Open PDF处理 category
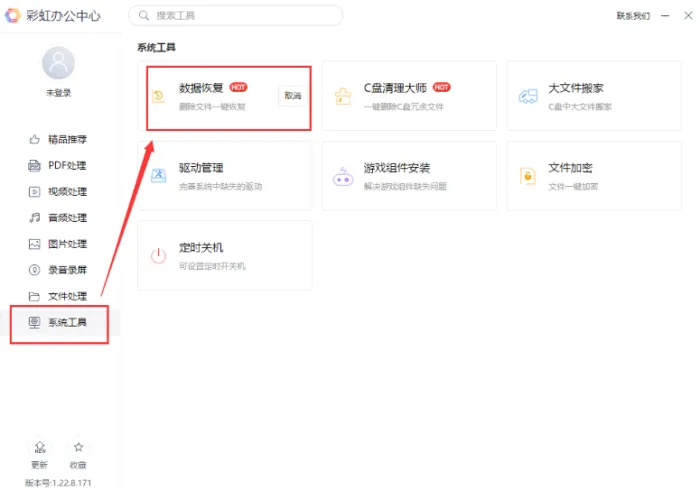This screenshot has width=700, height=490. point(58,166)
